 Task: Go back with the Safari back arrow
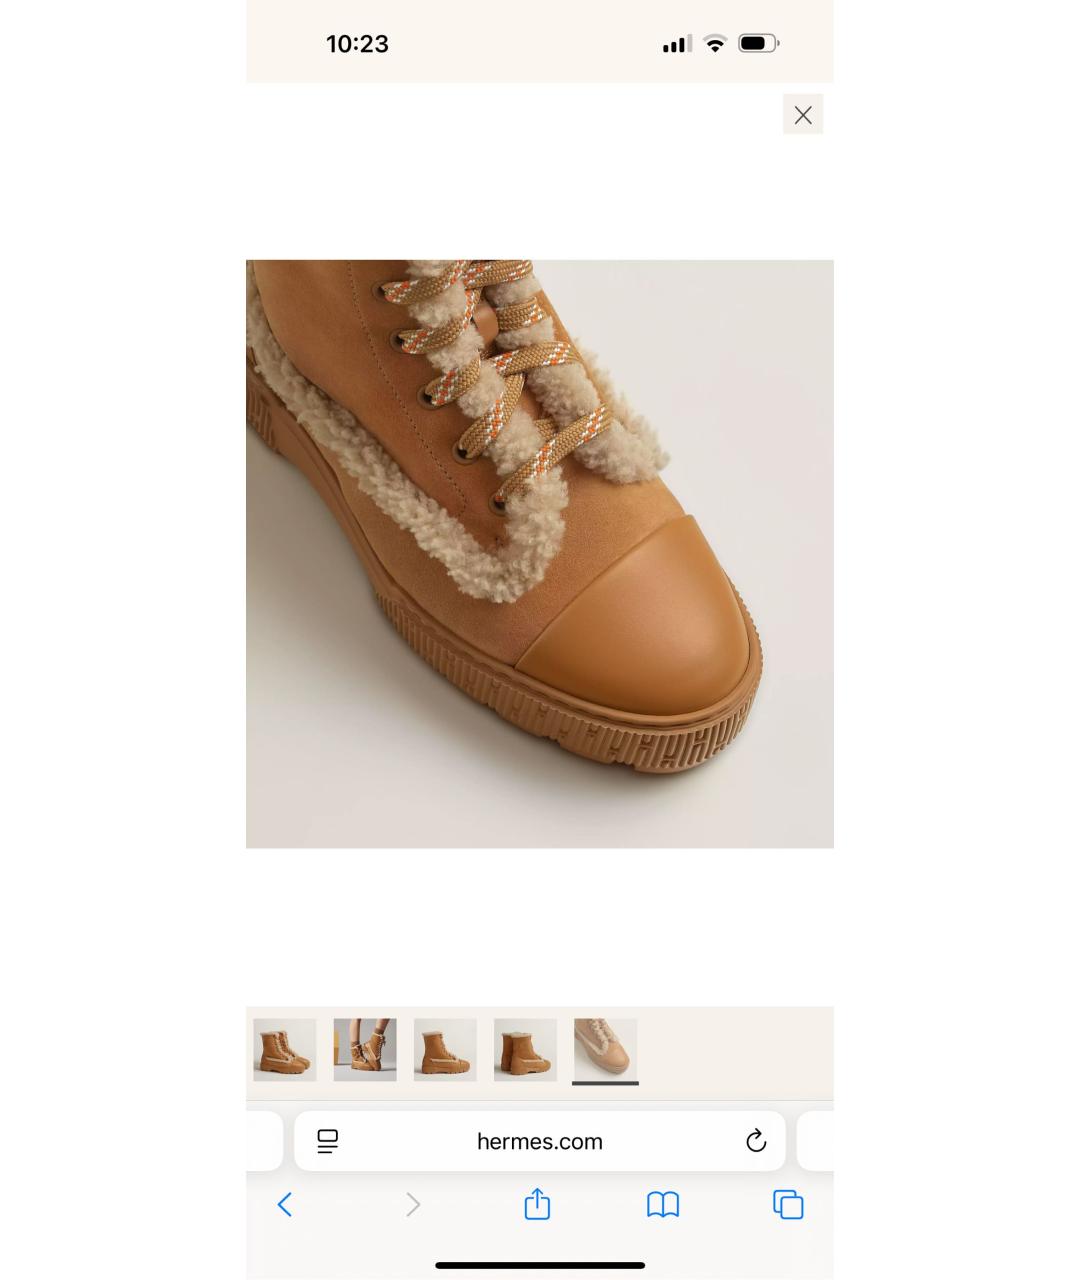click(x=285, y=1204)
